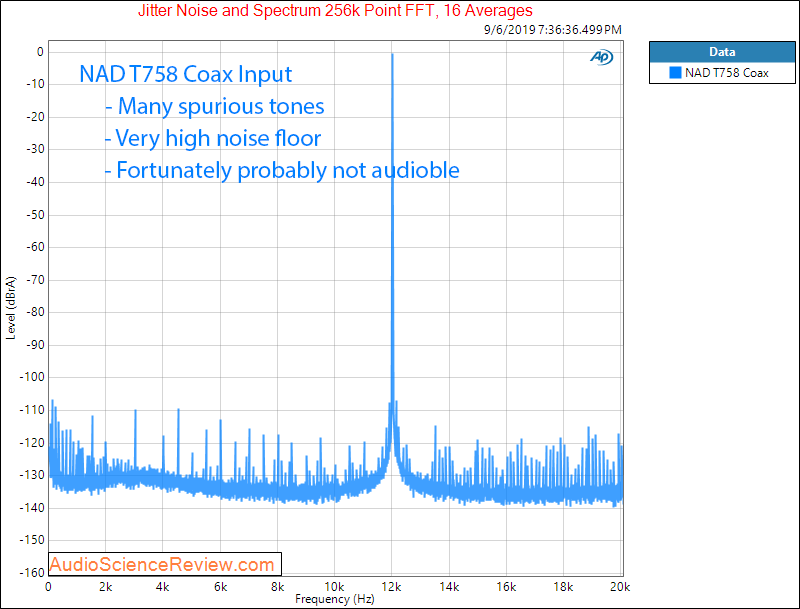Click the timestamp 9/6/2019 7:36:36.499 PM
The image size is (800, 609).
553,30
